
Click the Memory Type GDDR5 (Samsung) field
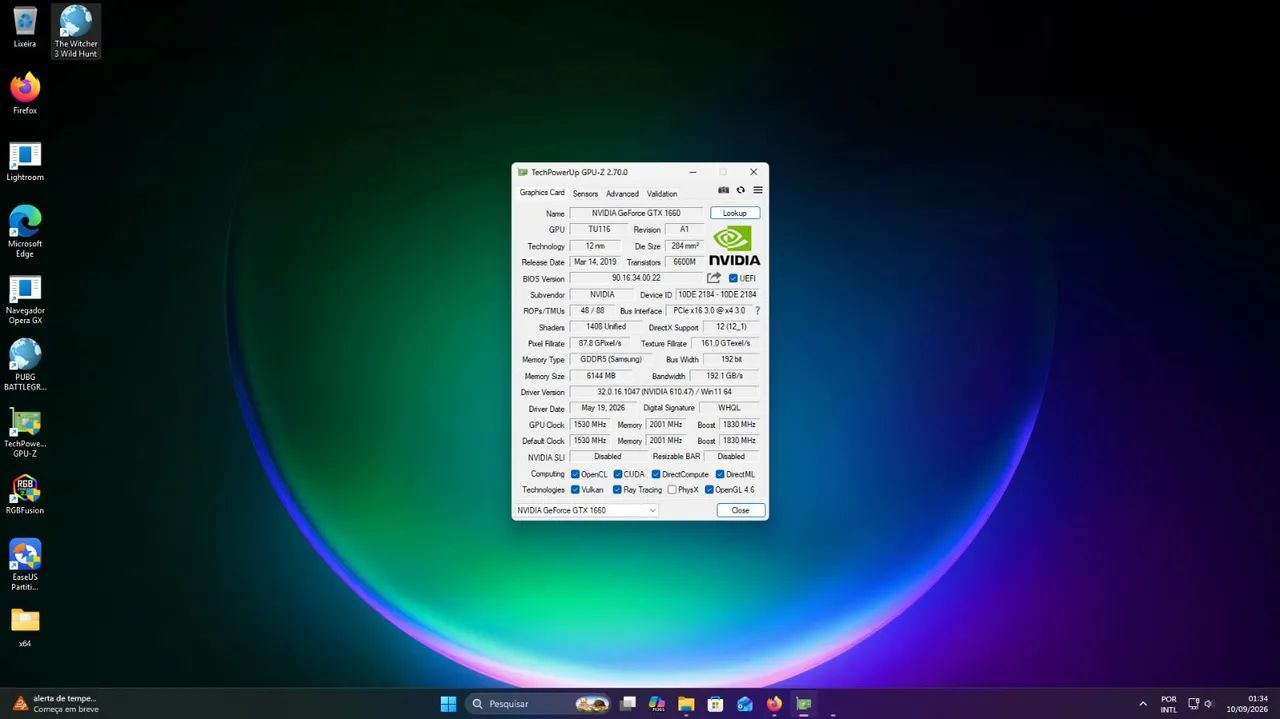pyautogui.click(x=611, y=359)
